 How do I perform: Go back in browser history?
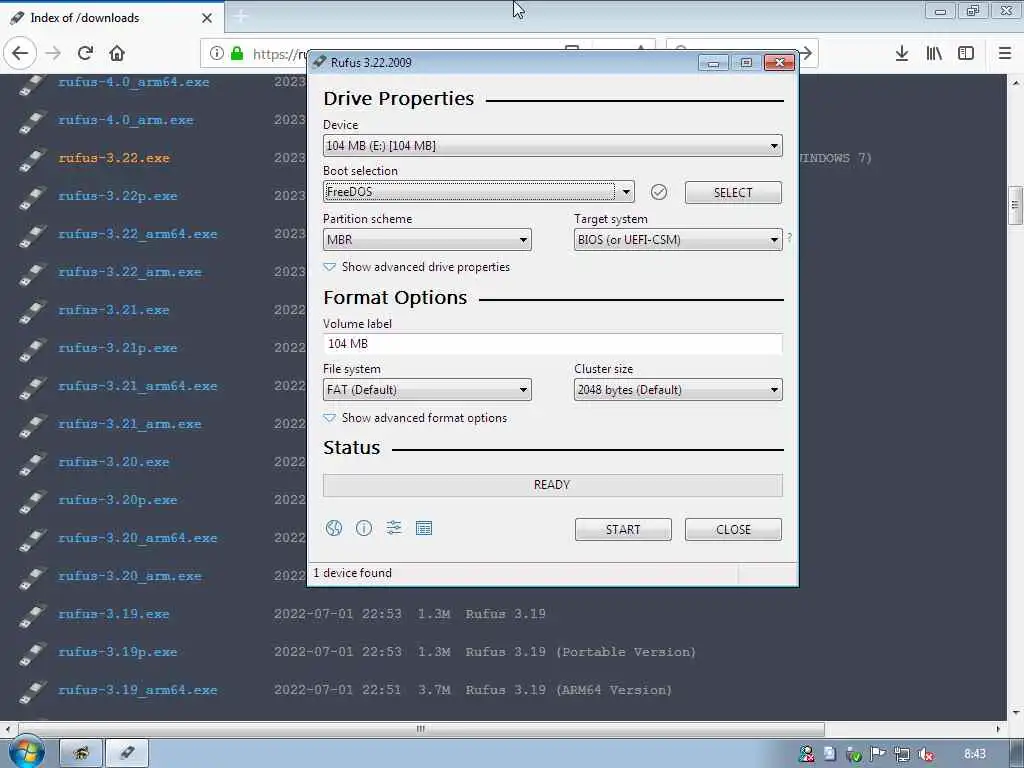pyautogui.click(x=20, y=54)
